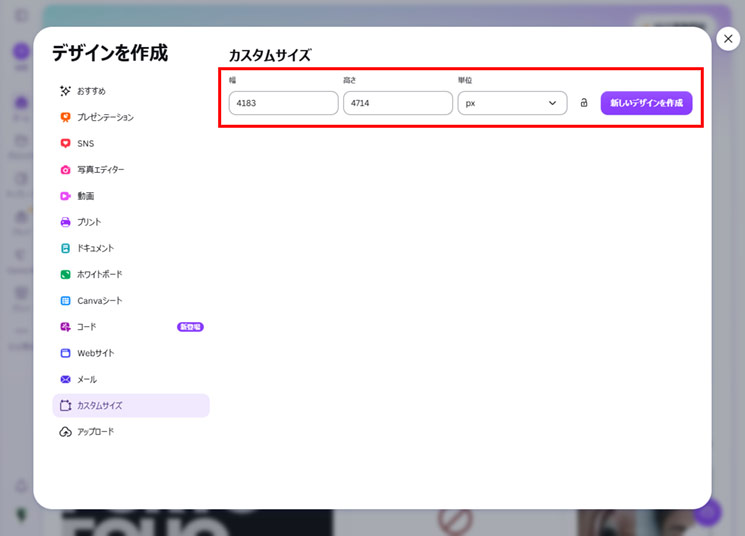Select 動画 category label
This screenshot has width=745, height=536.
click(x=86, y=196)
